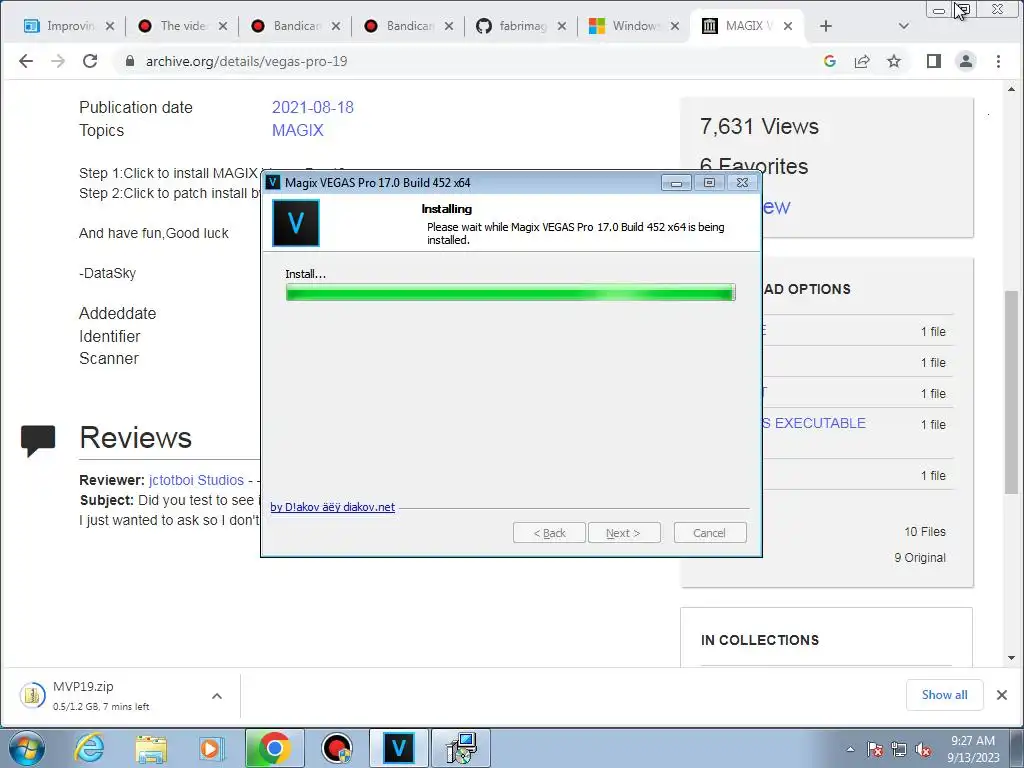Click the muted volume tray icon

(923, 749)
